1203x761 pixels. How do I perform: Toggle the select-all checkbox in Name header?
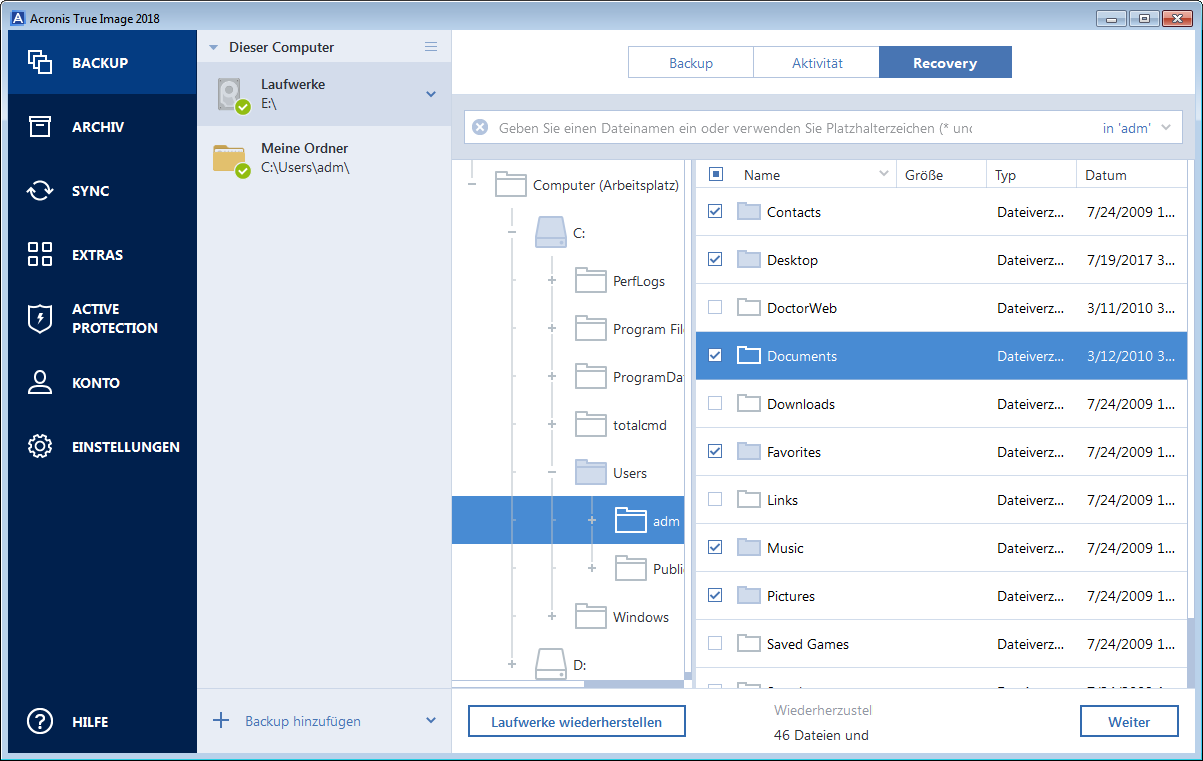click(x=715, y=174)
